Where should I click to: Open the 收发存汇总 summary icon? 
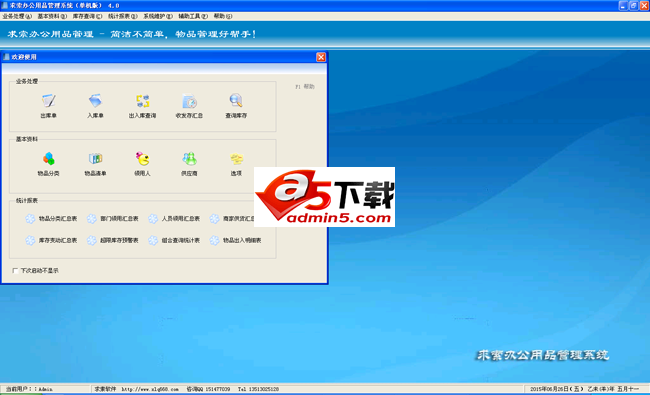pos(189,101)
